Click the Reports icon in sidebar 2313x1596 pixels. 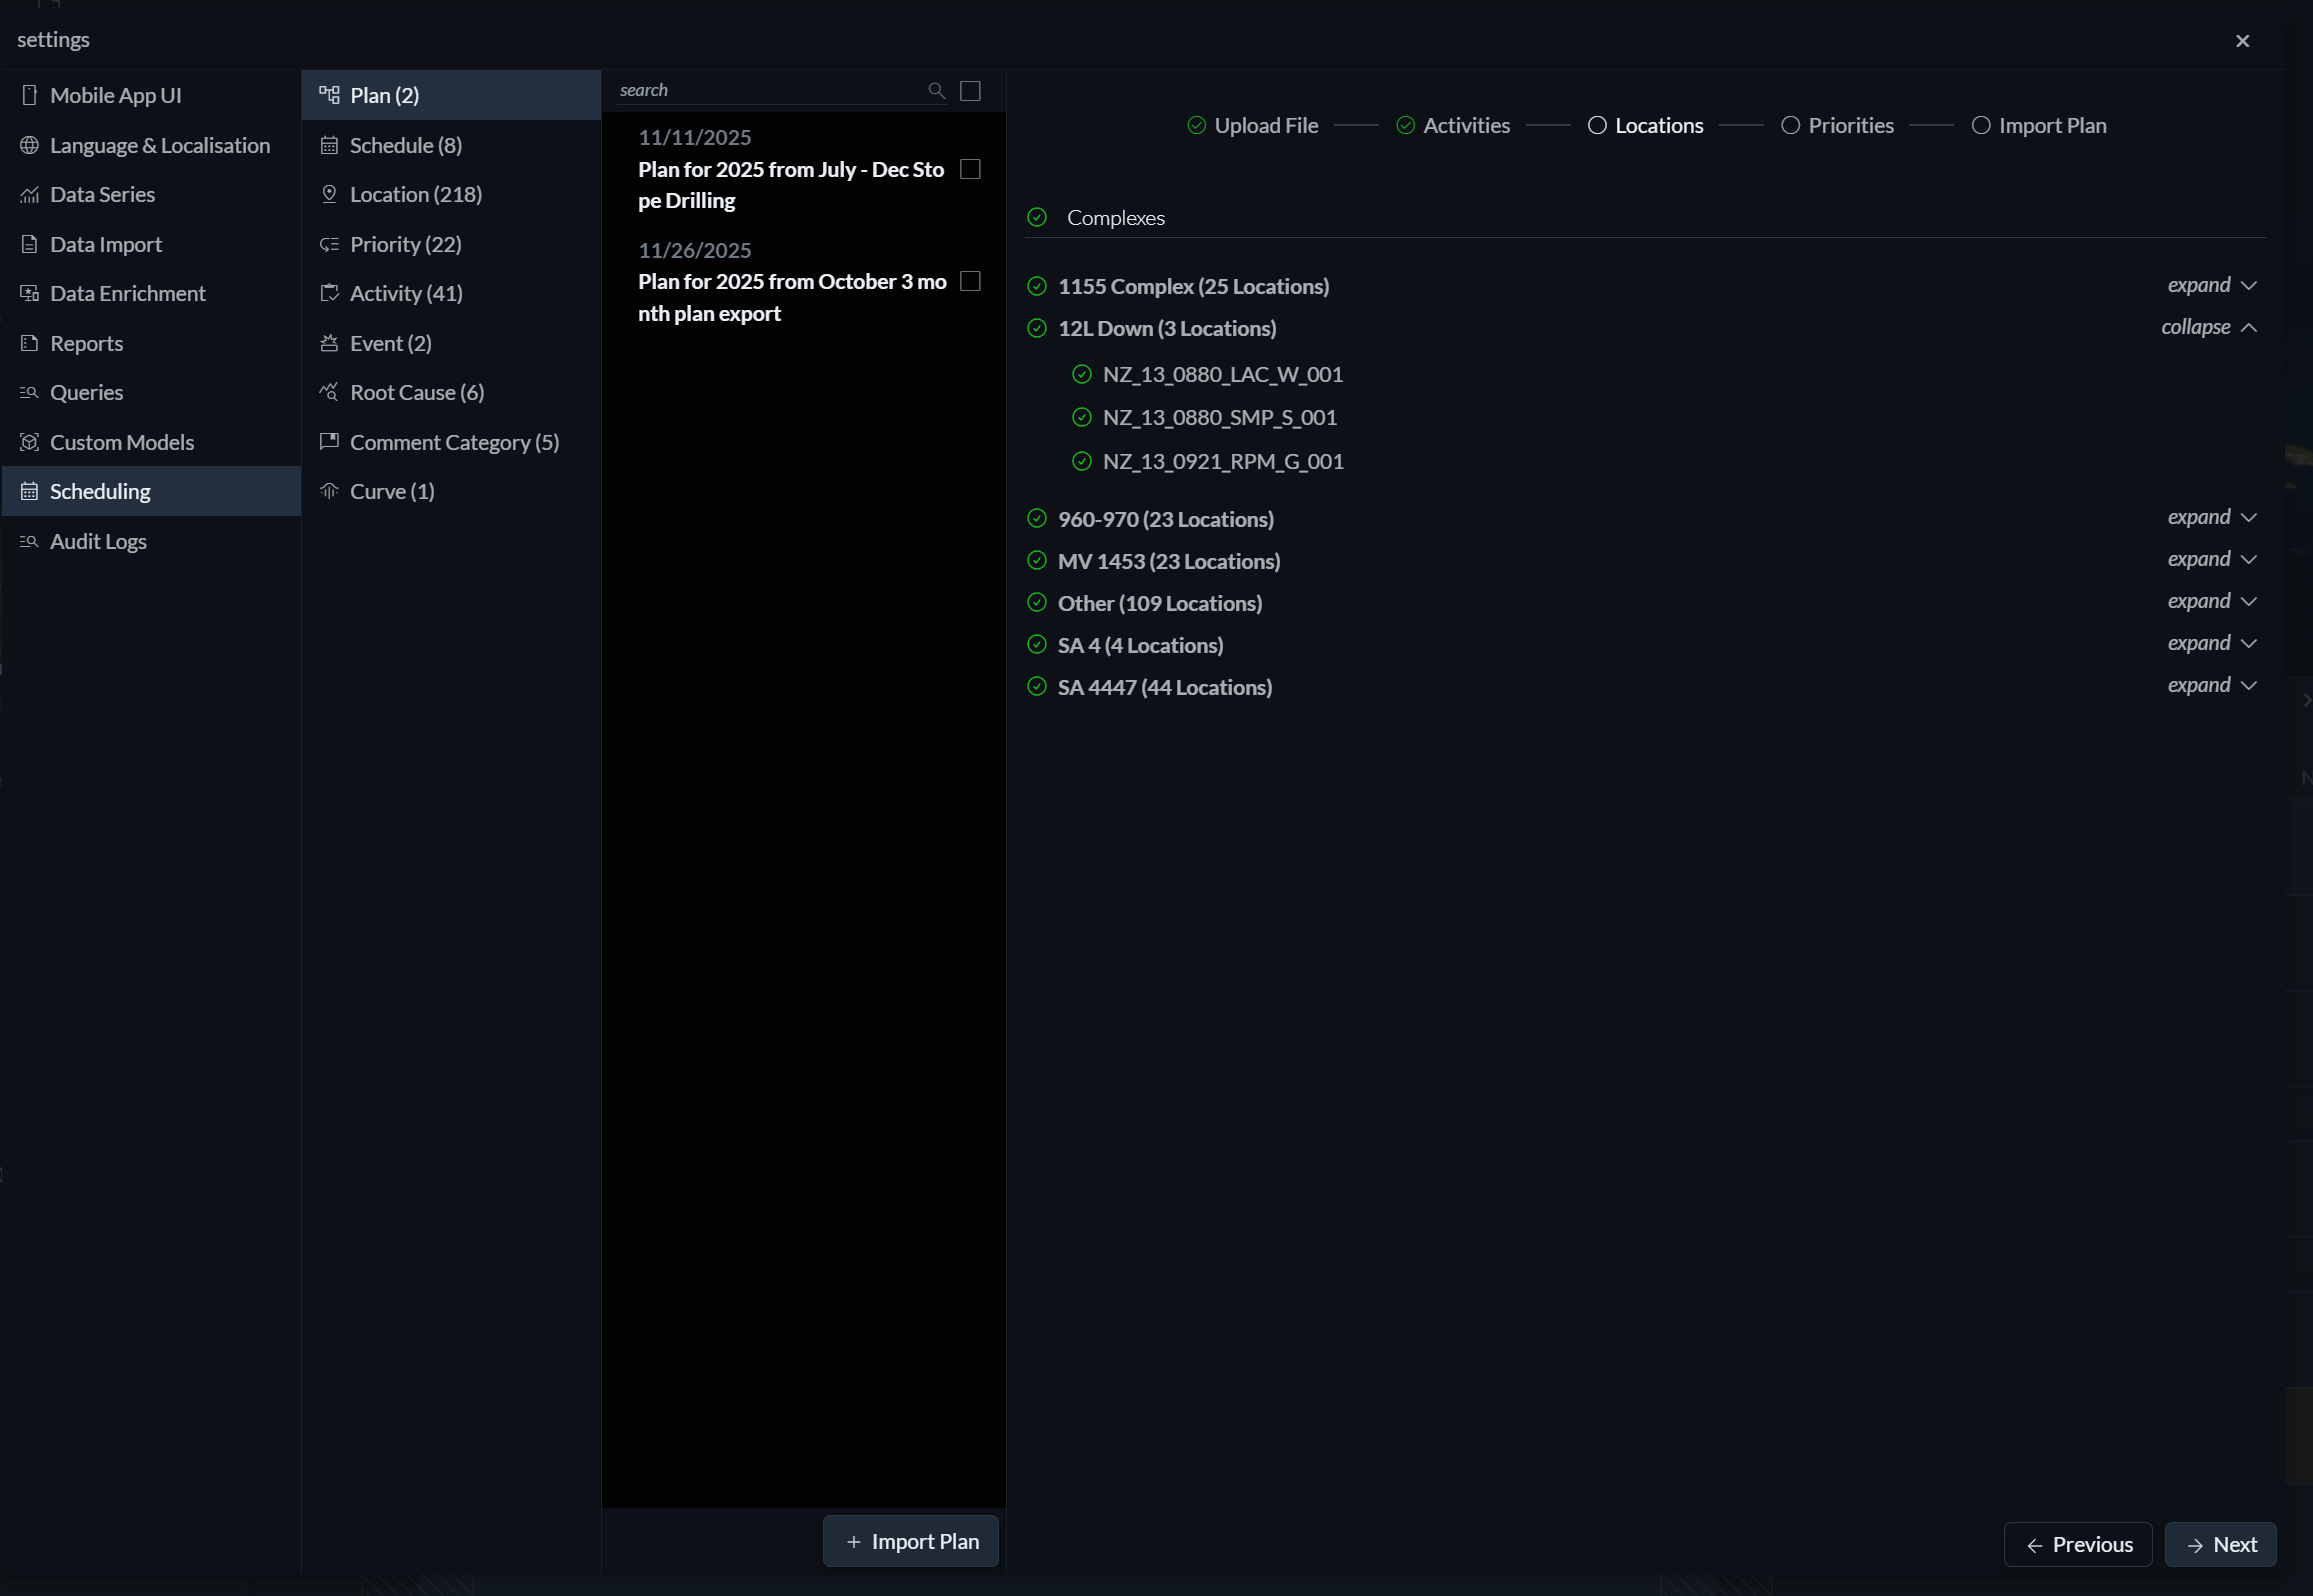tap(30, 343)
